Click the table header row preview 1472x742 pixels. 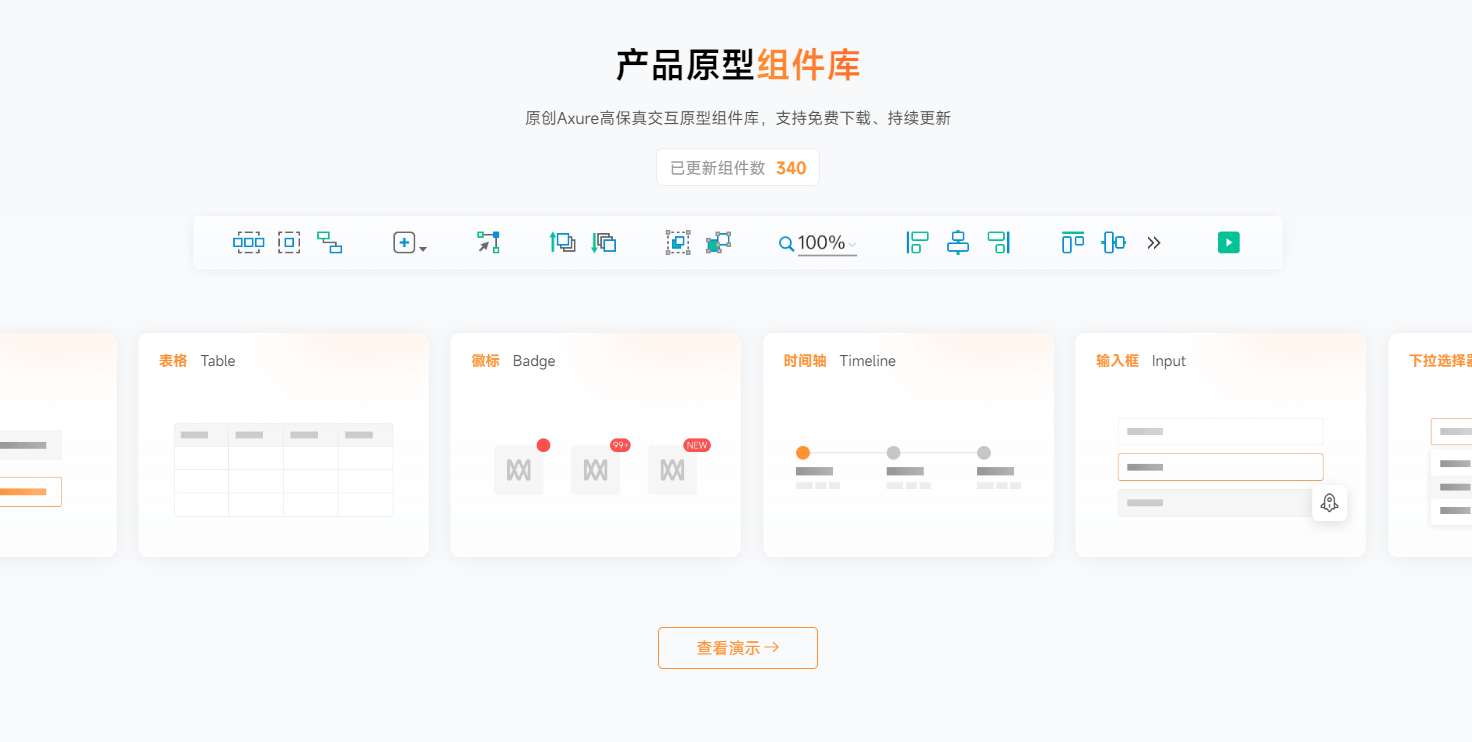(284, 435)
